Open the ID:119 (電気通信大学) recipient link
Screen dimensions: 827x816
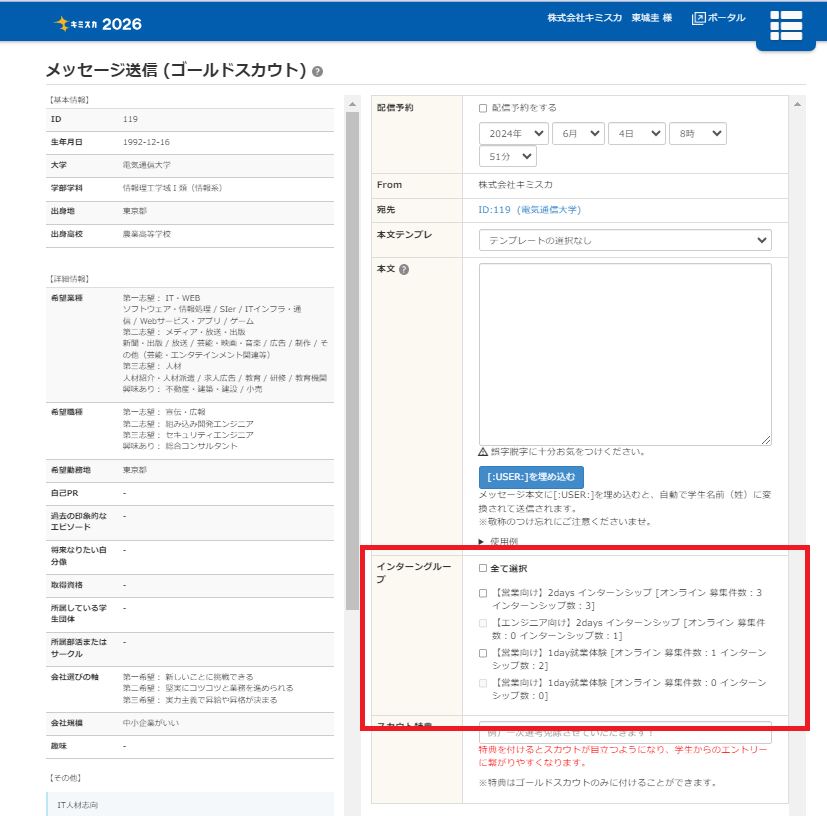pos(530,210)
